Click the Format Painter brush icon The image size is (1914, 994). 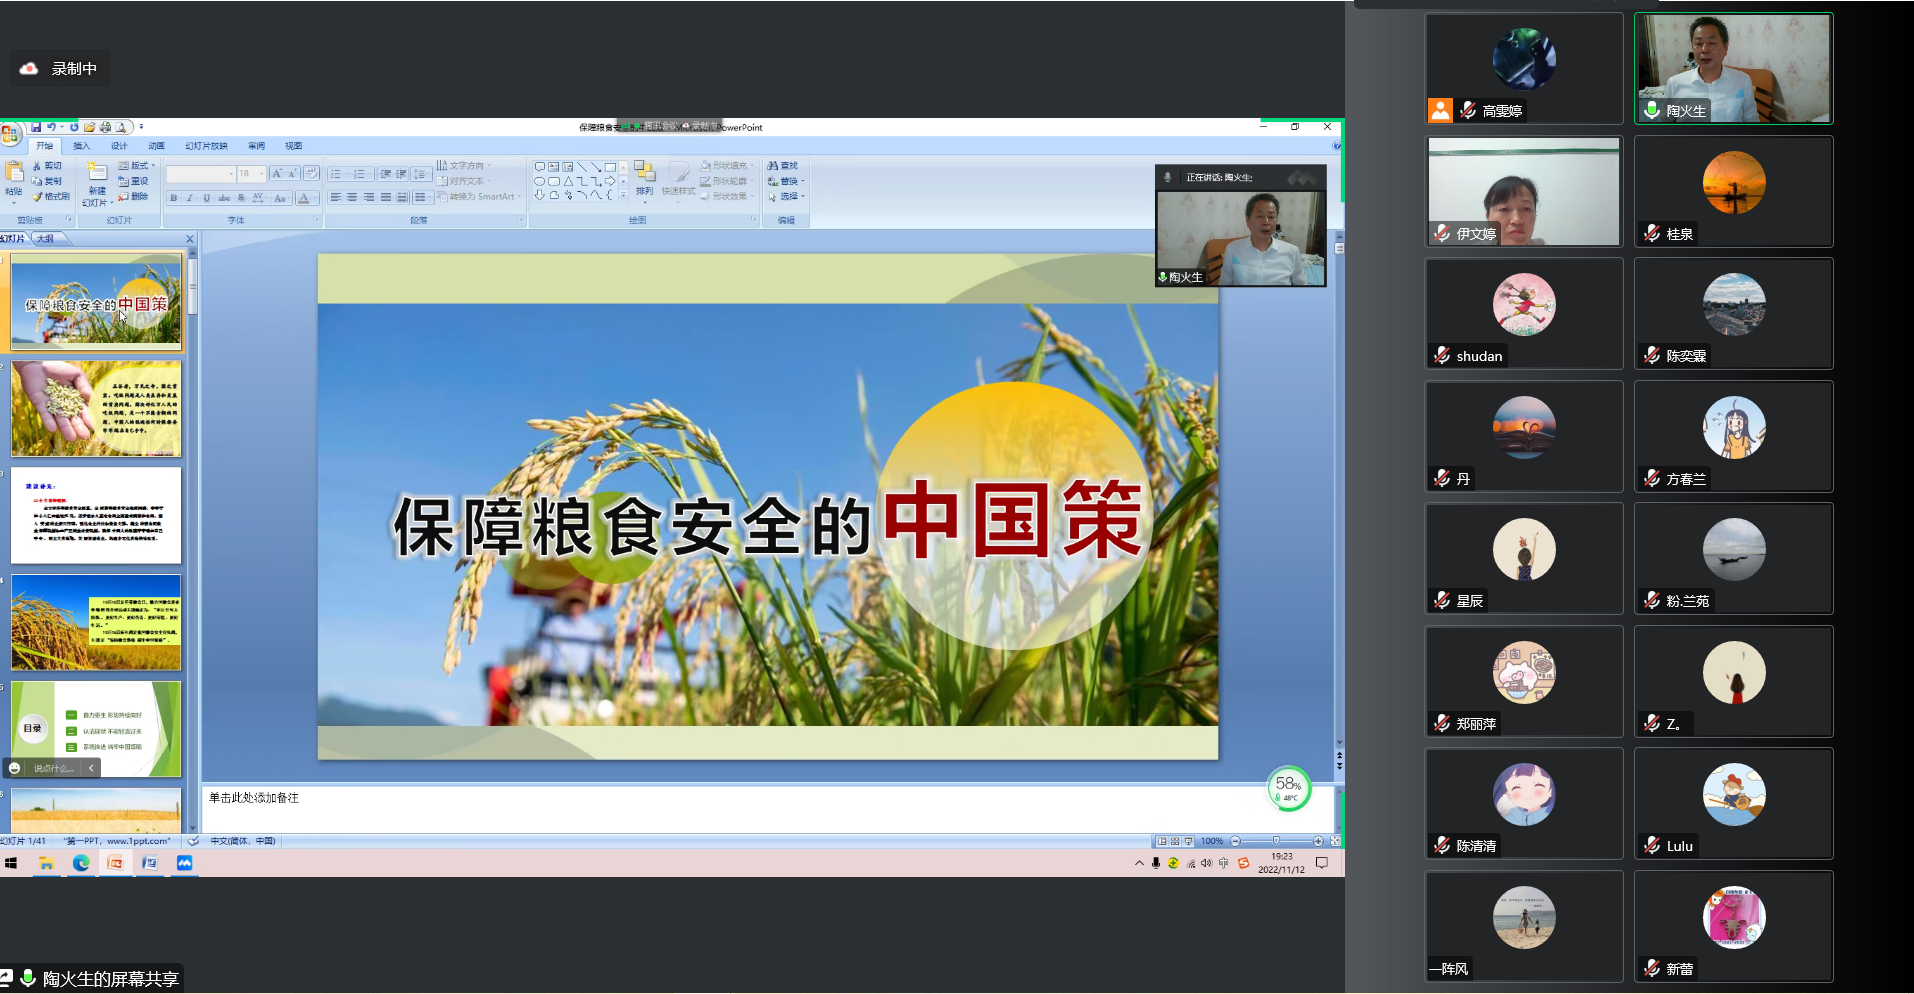click(38, 197)
